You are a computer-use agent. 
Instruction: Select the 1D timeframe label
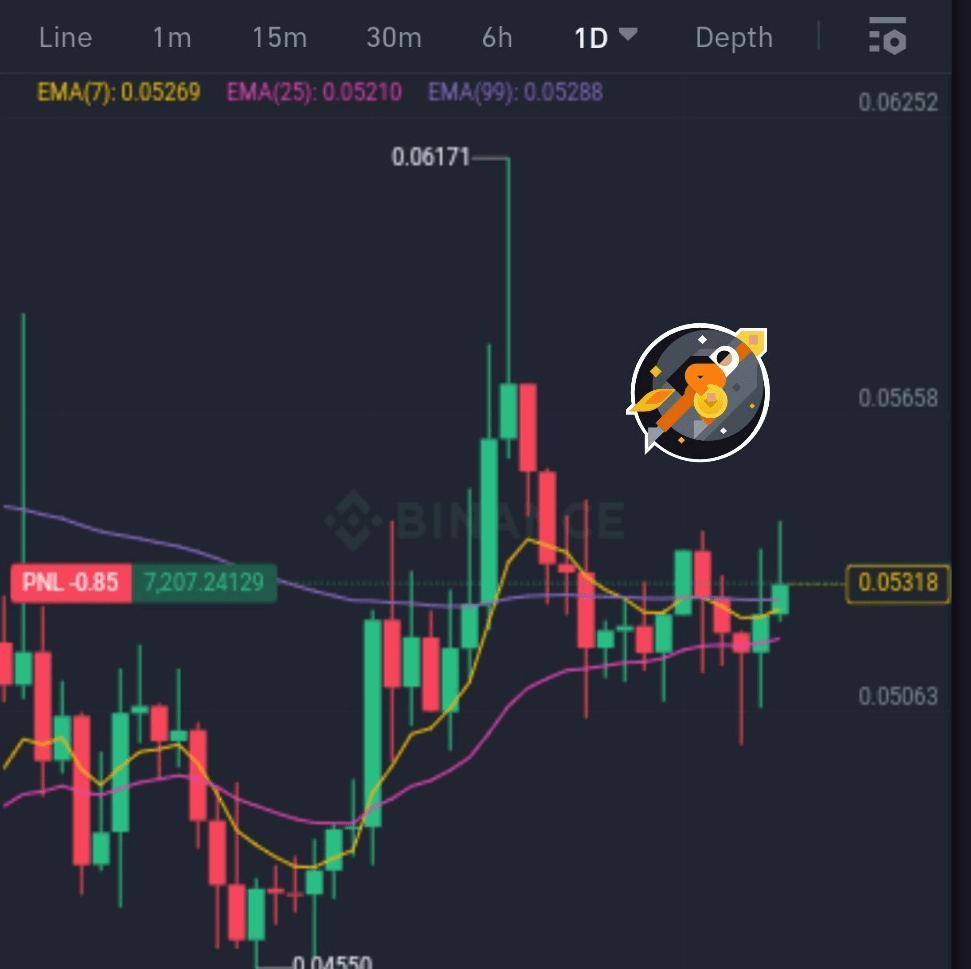tap(591, 38)
